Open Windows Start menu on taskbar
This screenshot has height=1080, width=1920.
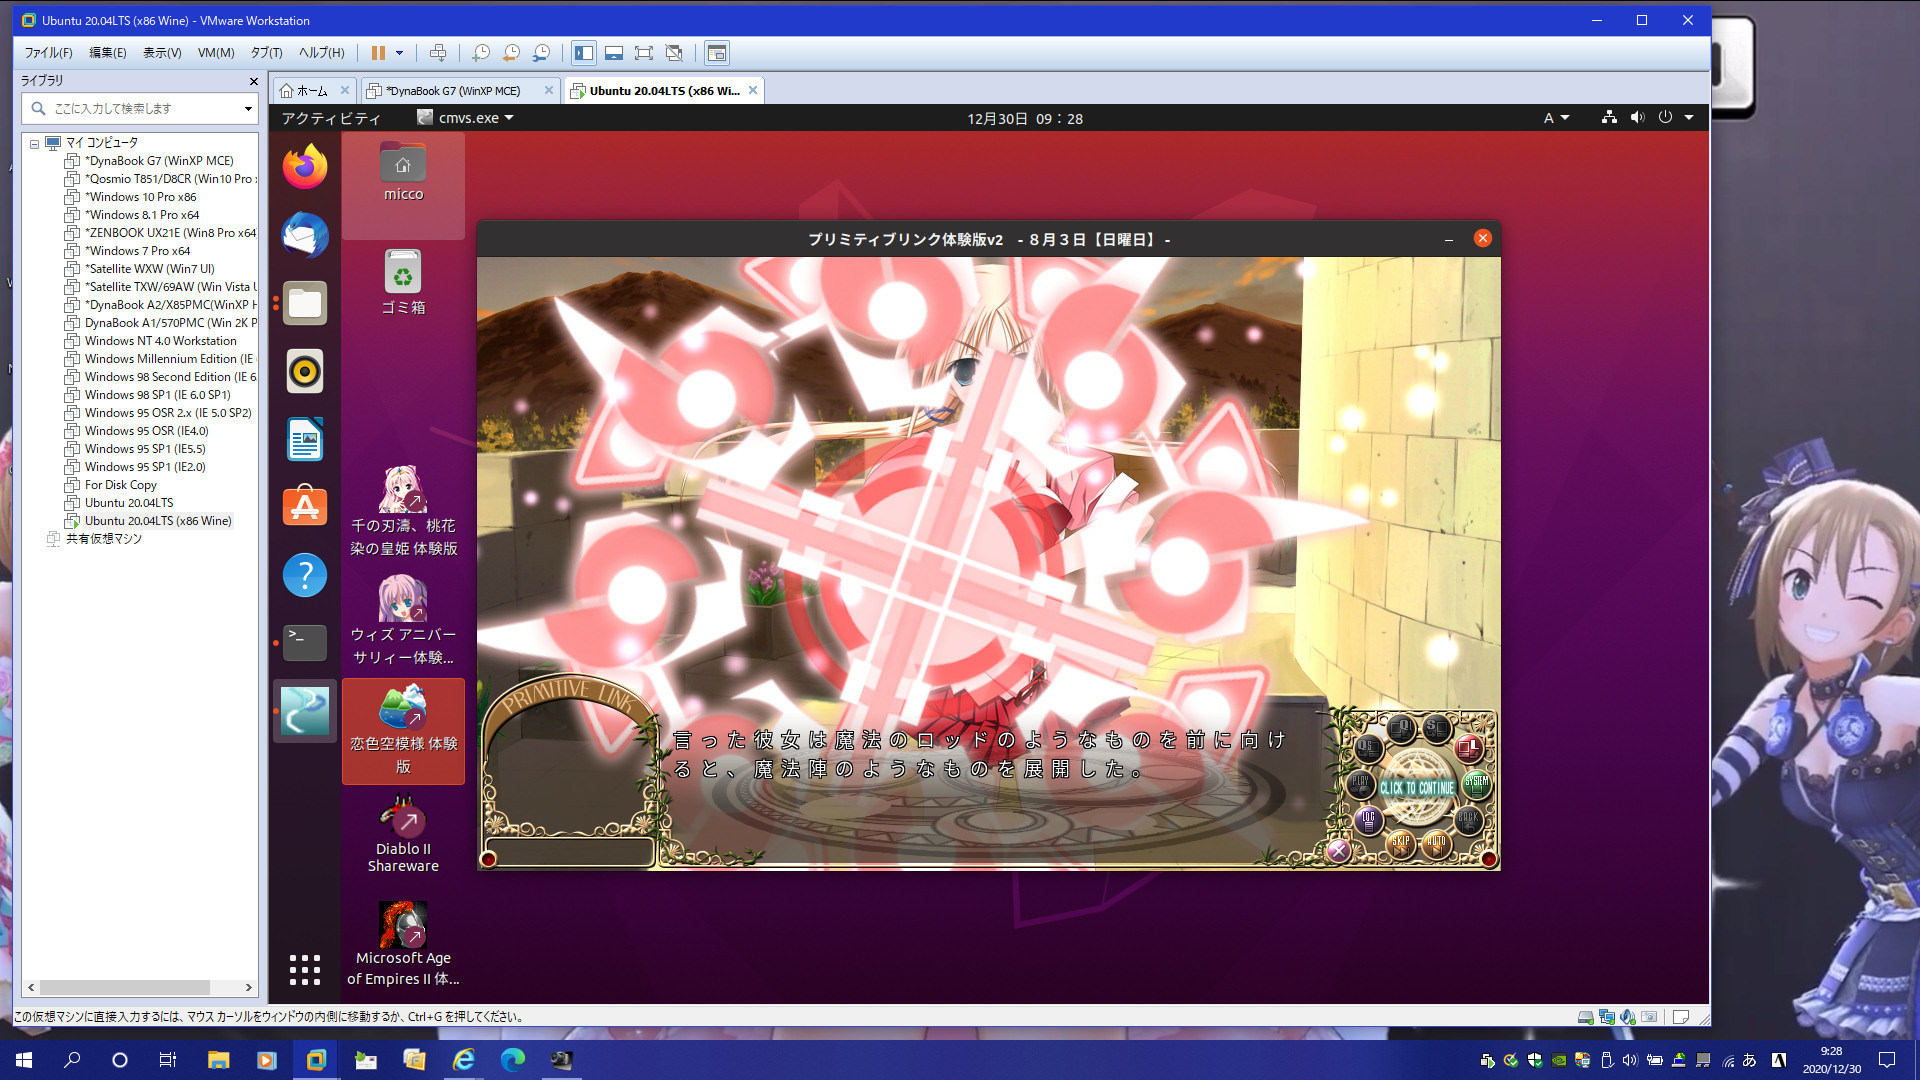click(24, 1060)
